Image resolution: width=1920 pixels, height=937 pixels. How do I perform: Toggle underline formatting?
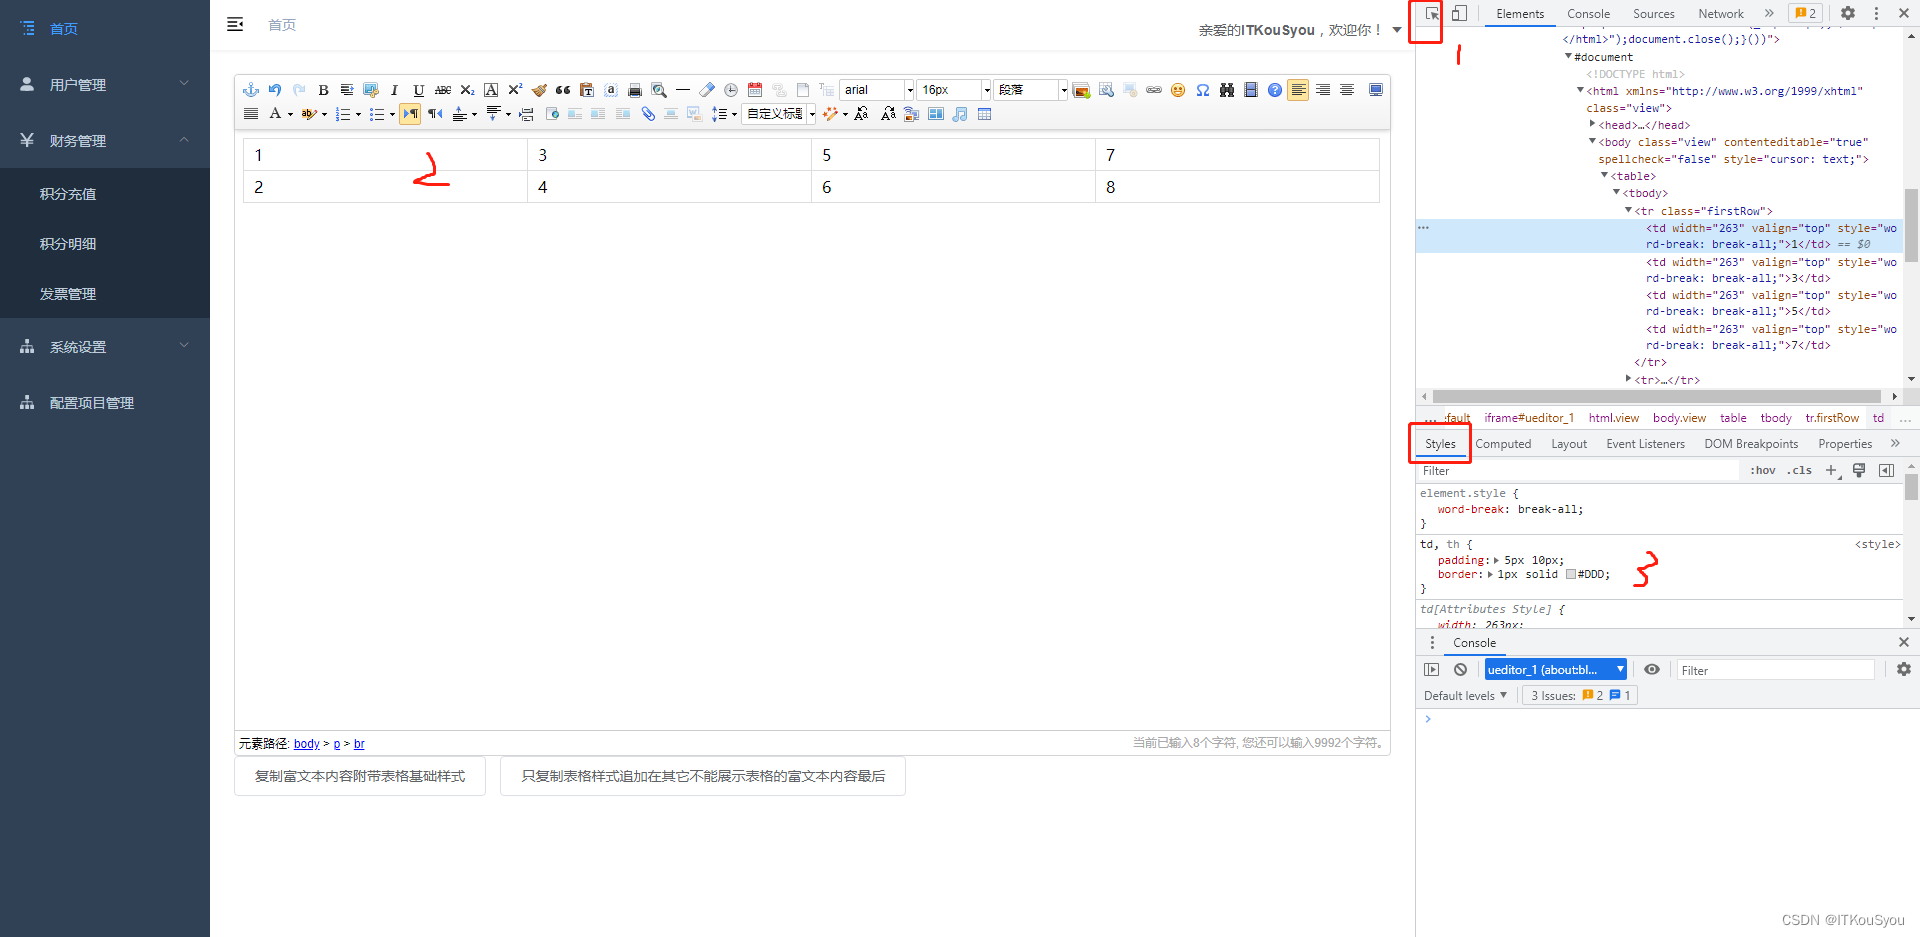tap(419, 90)
